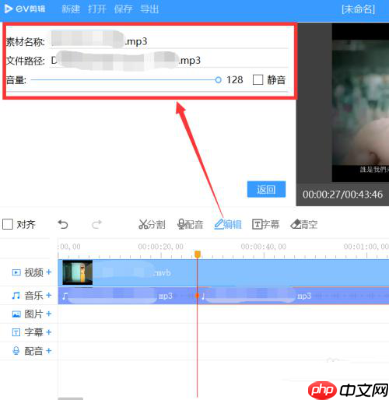The image size is (389, 400).
Task: Click the 视频 track icon
Action: tap(16, 273)
